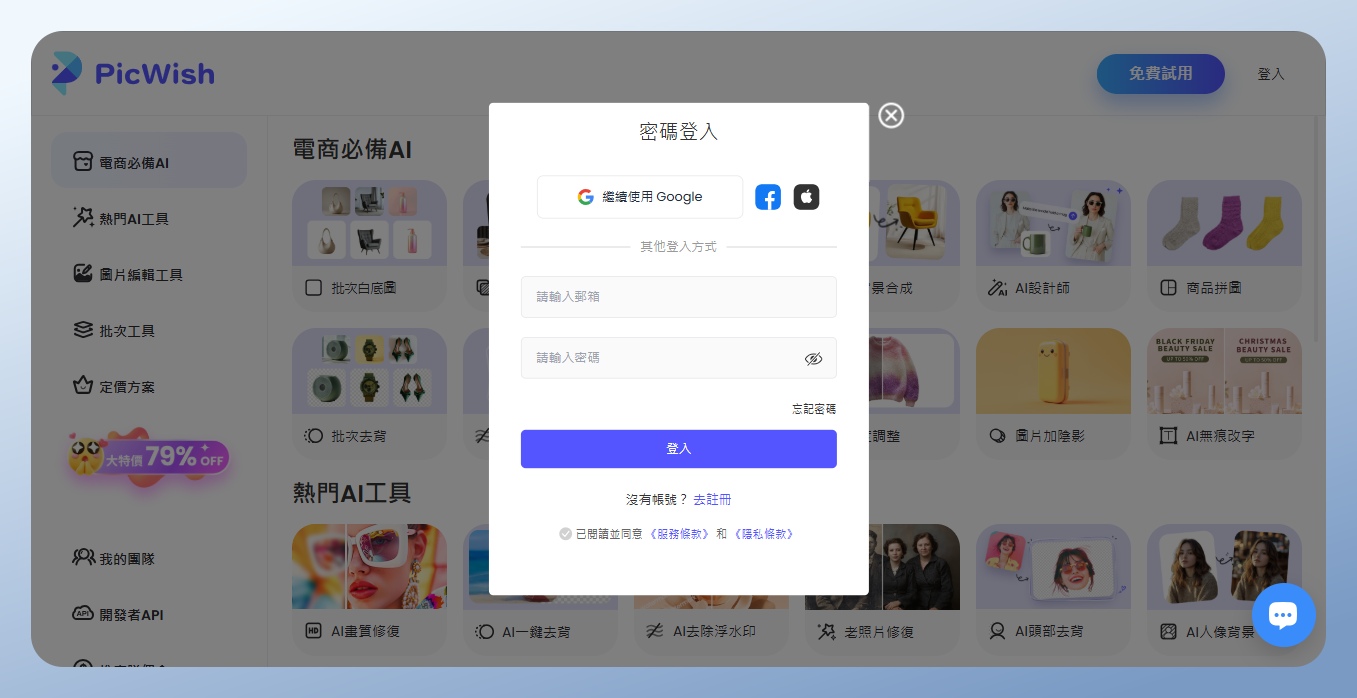Screen dimensions: 1357x698
Task: Continue with Google button
Action: (640, 197)
